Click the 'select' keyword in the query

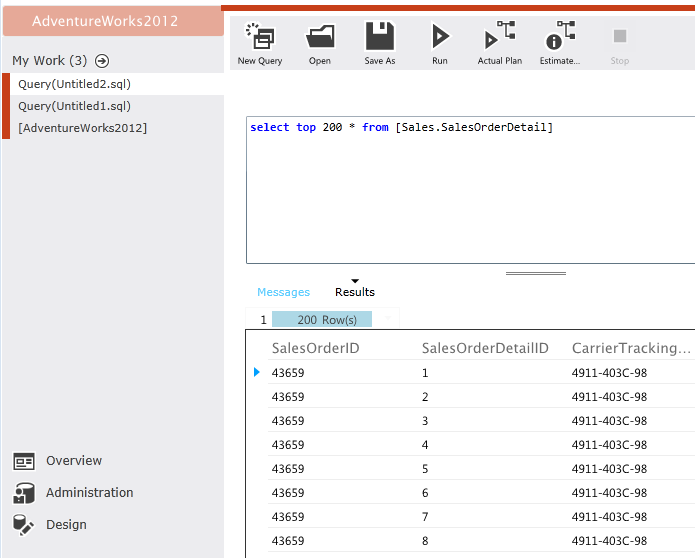tap(269, 127)
